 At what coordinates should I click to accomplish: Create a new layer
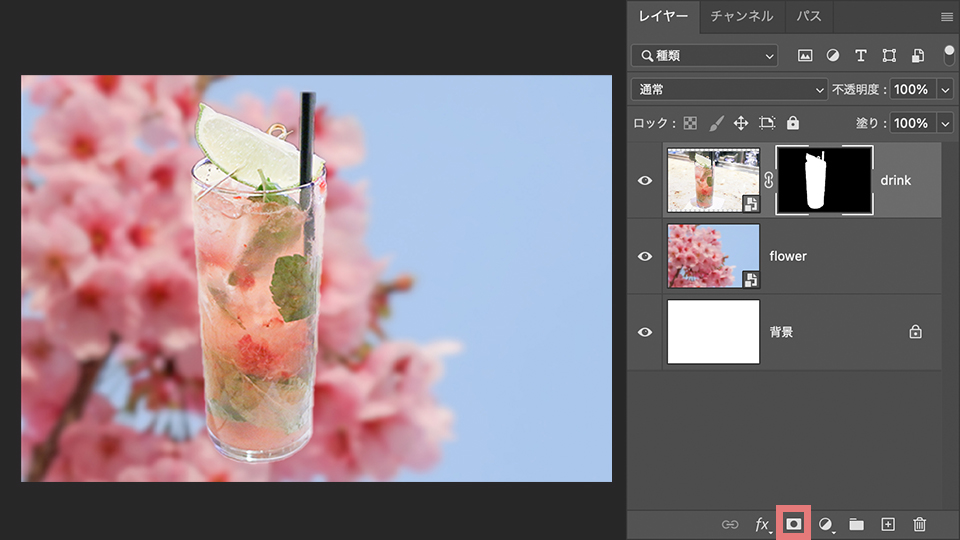[x=888, y=524]
